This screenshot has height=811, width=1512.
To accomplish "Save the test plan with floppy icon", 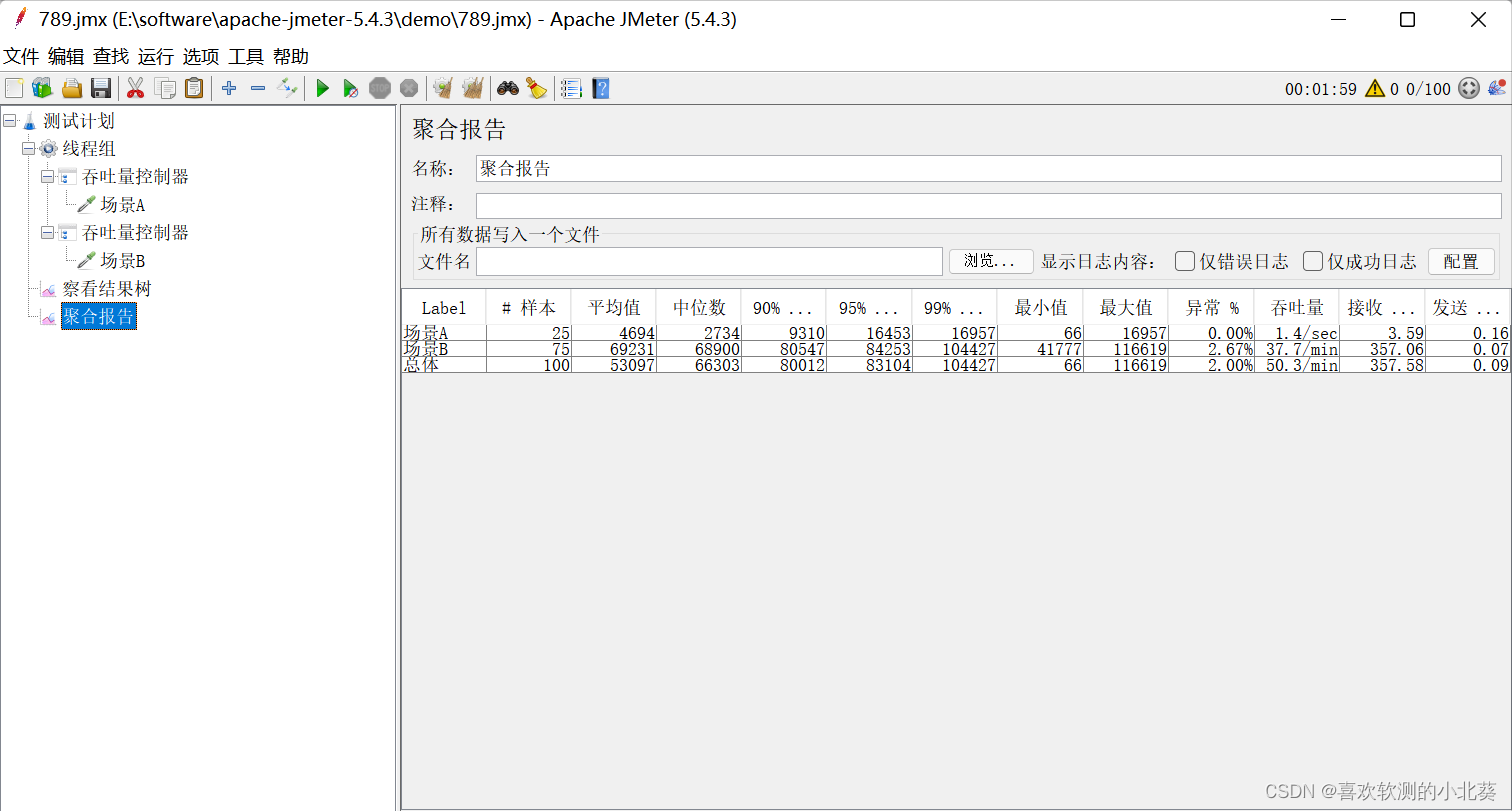I will 101,88.
